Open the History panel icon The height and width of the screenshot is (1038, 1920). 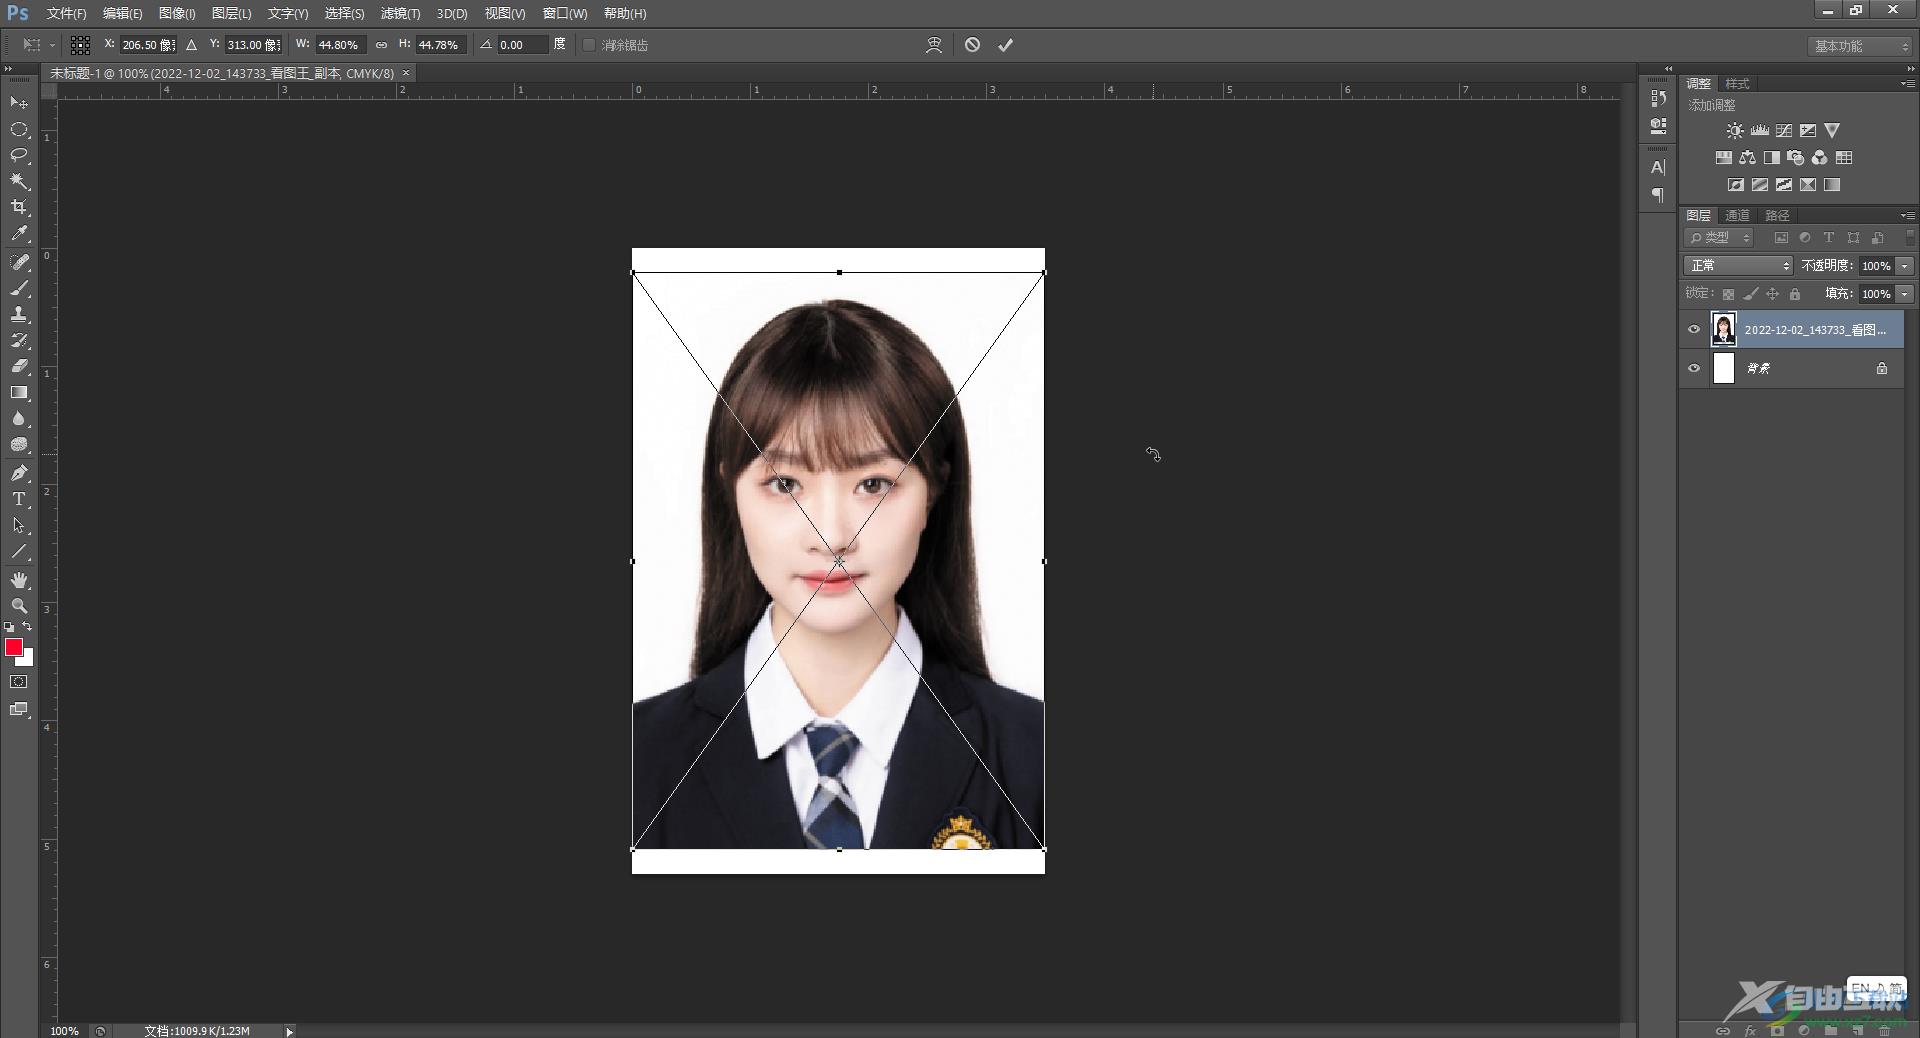(1658, 98)
